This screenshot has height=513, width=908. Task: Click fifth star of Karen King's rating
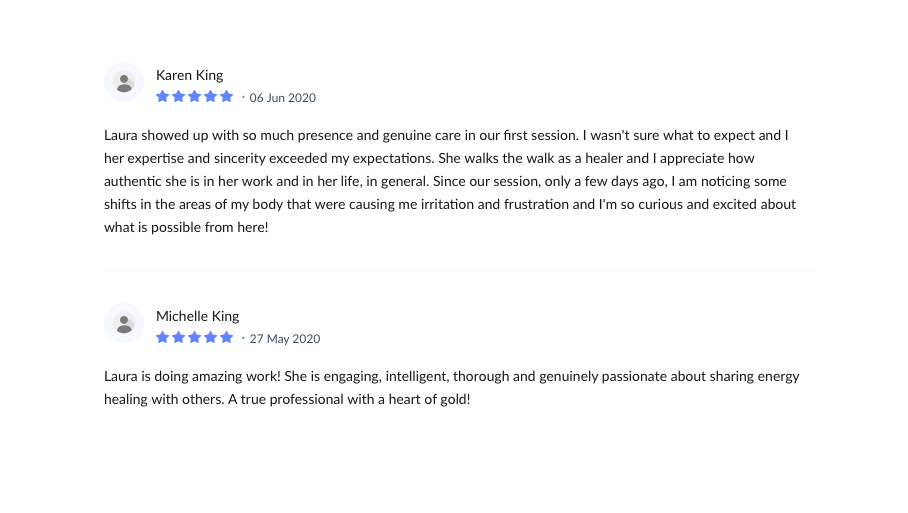227,97
